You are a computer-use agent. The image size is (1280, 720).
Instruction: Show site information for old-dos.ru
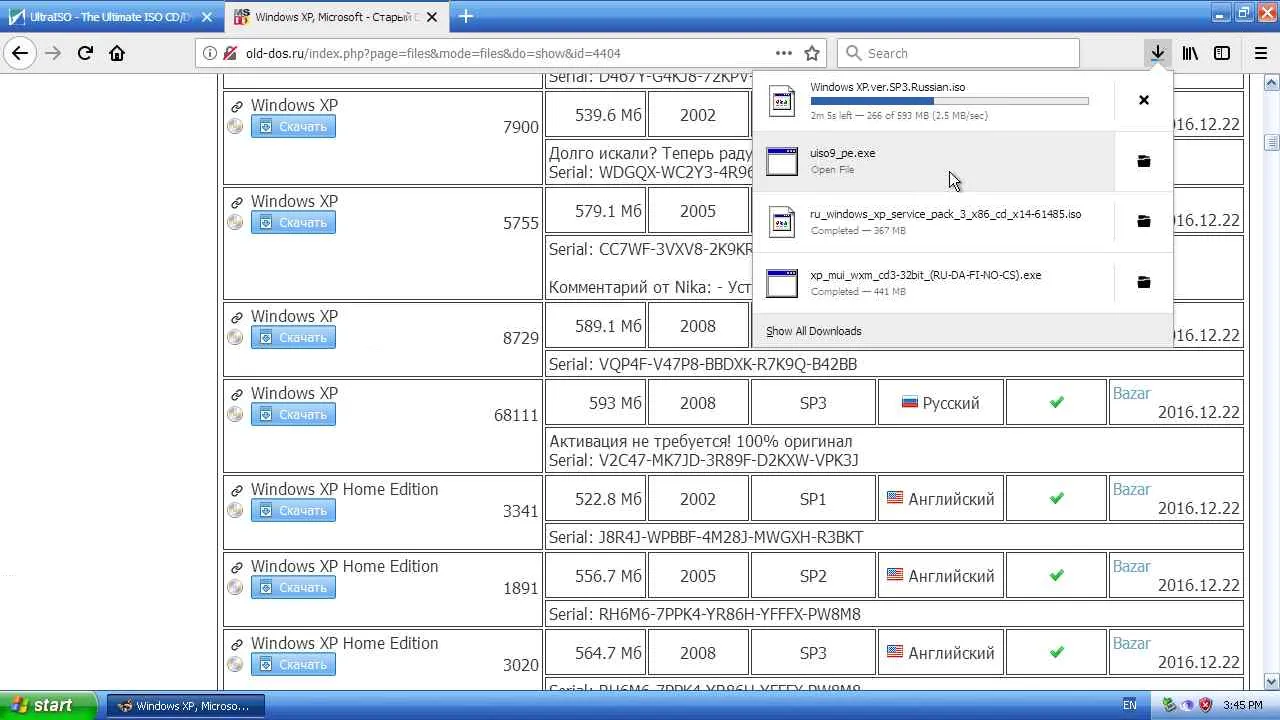pyautogui.click(x=209, y=53)
